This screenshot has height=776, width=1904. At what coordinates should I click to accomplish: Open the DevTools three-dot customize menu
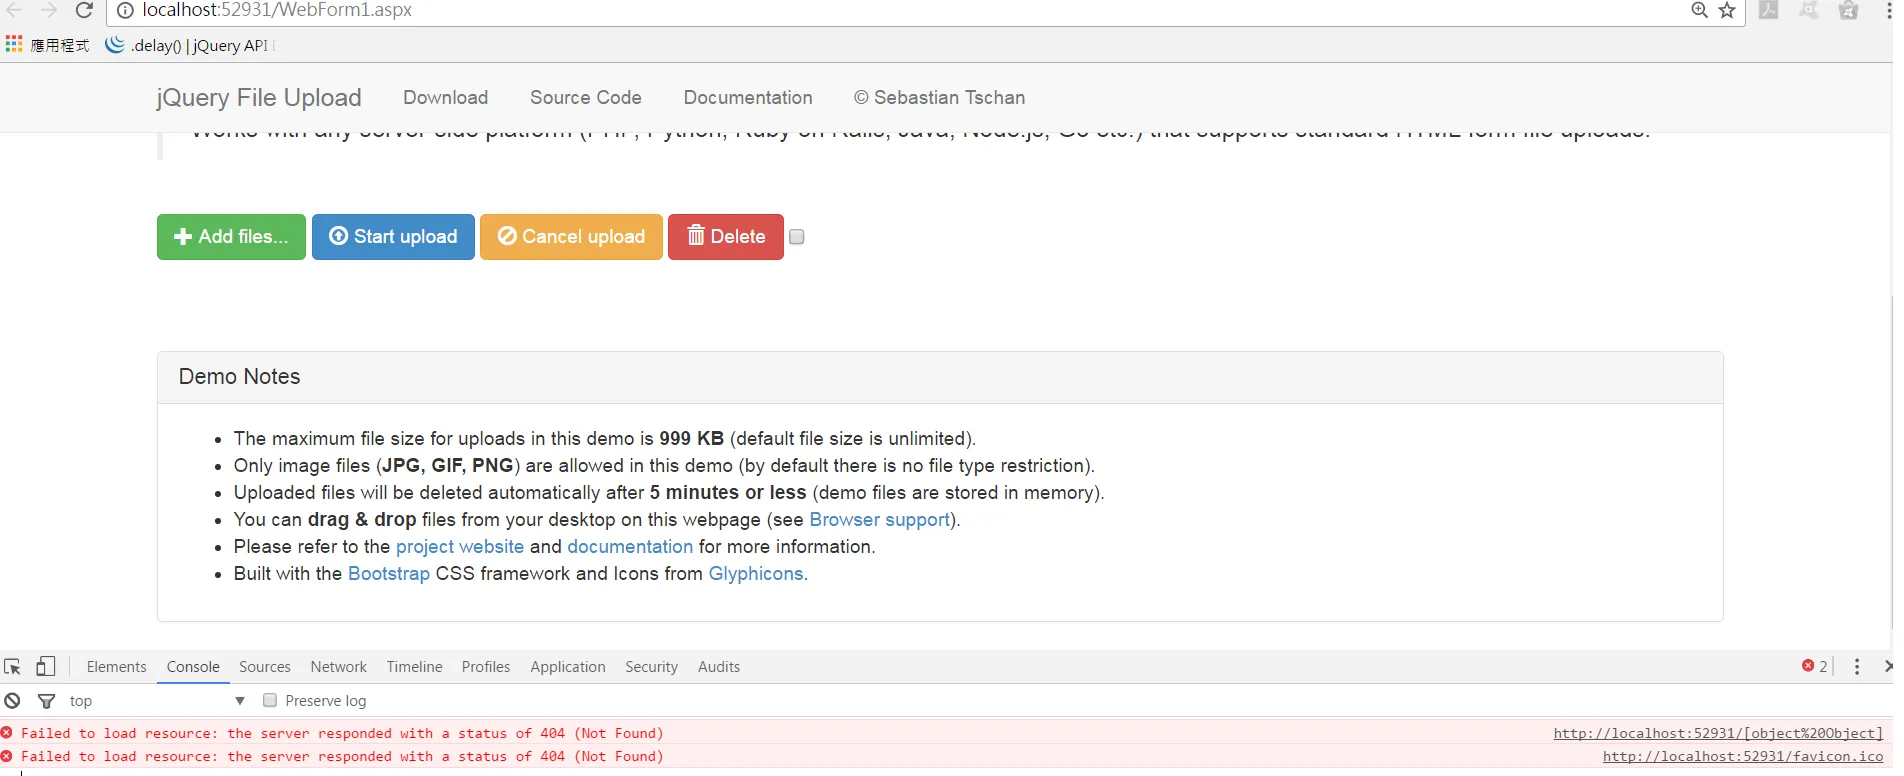1857,666
